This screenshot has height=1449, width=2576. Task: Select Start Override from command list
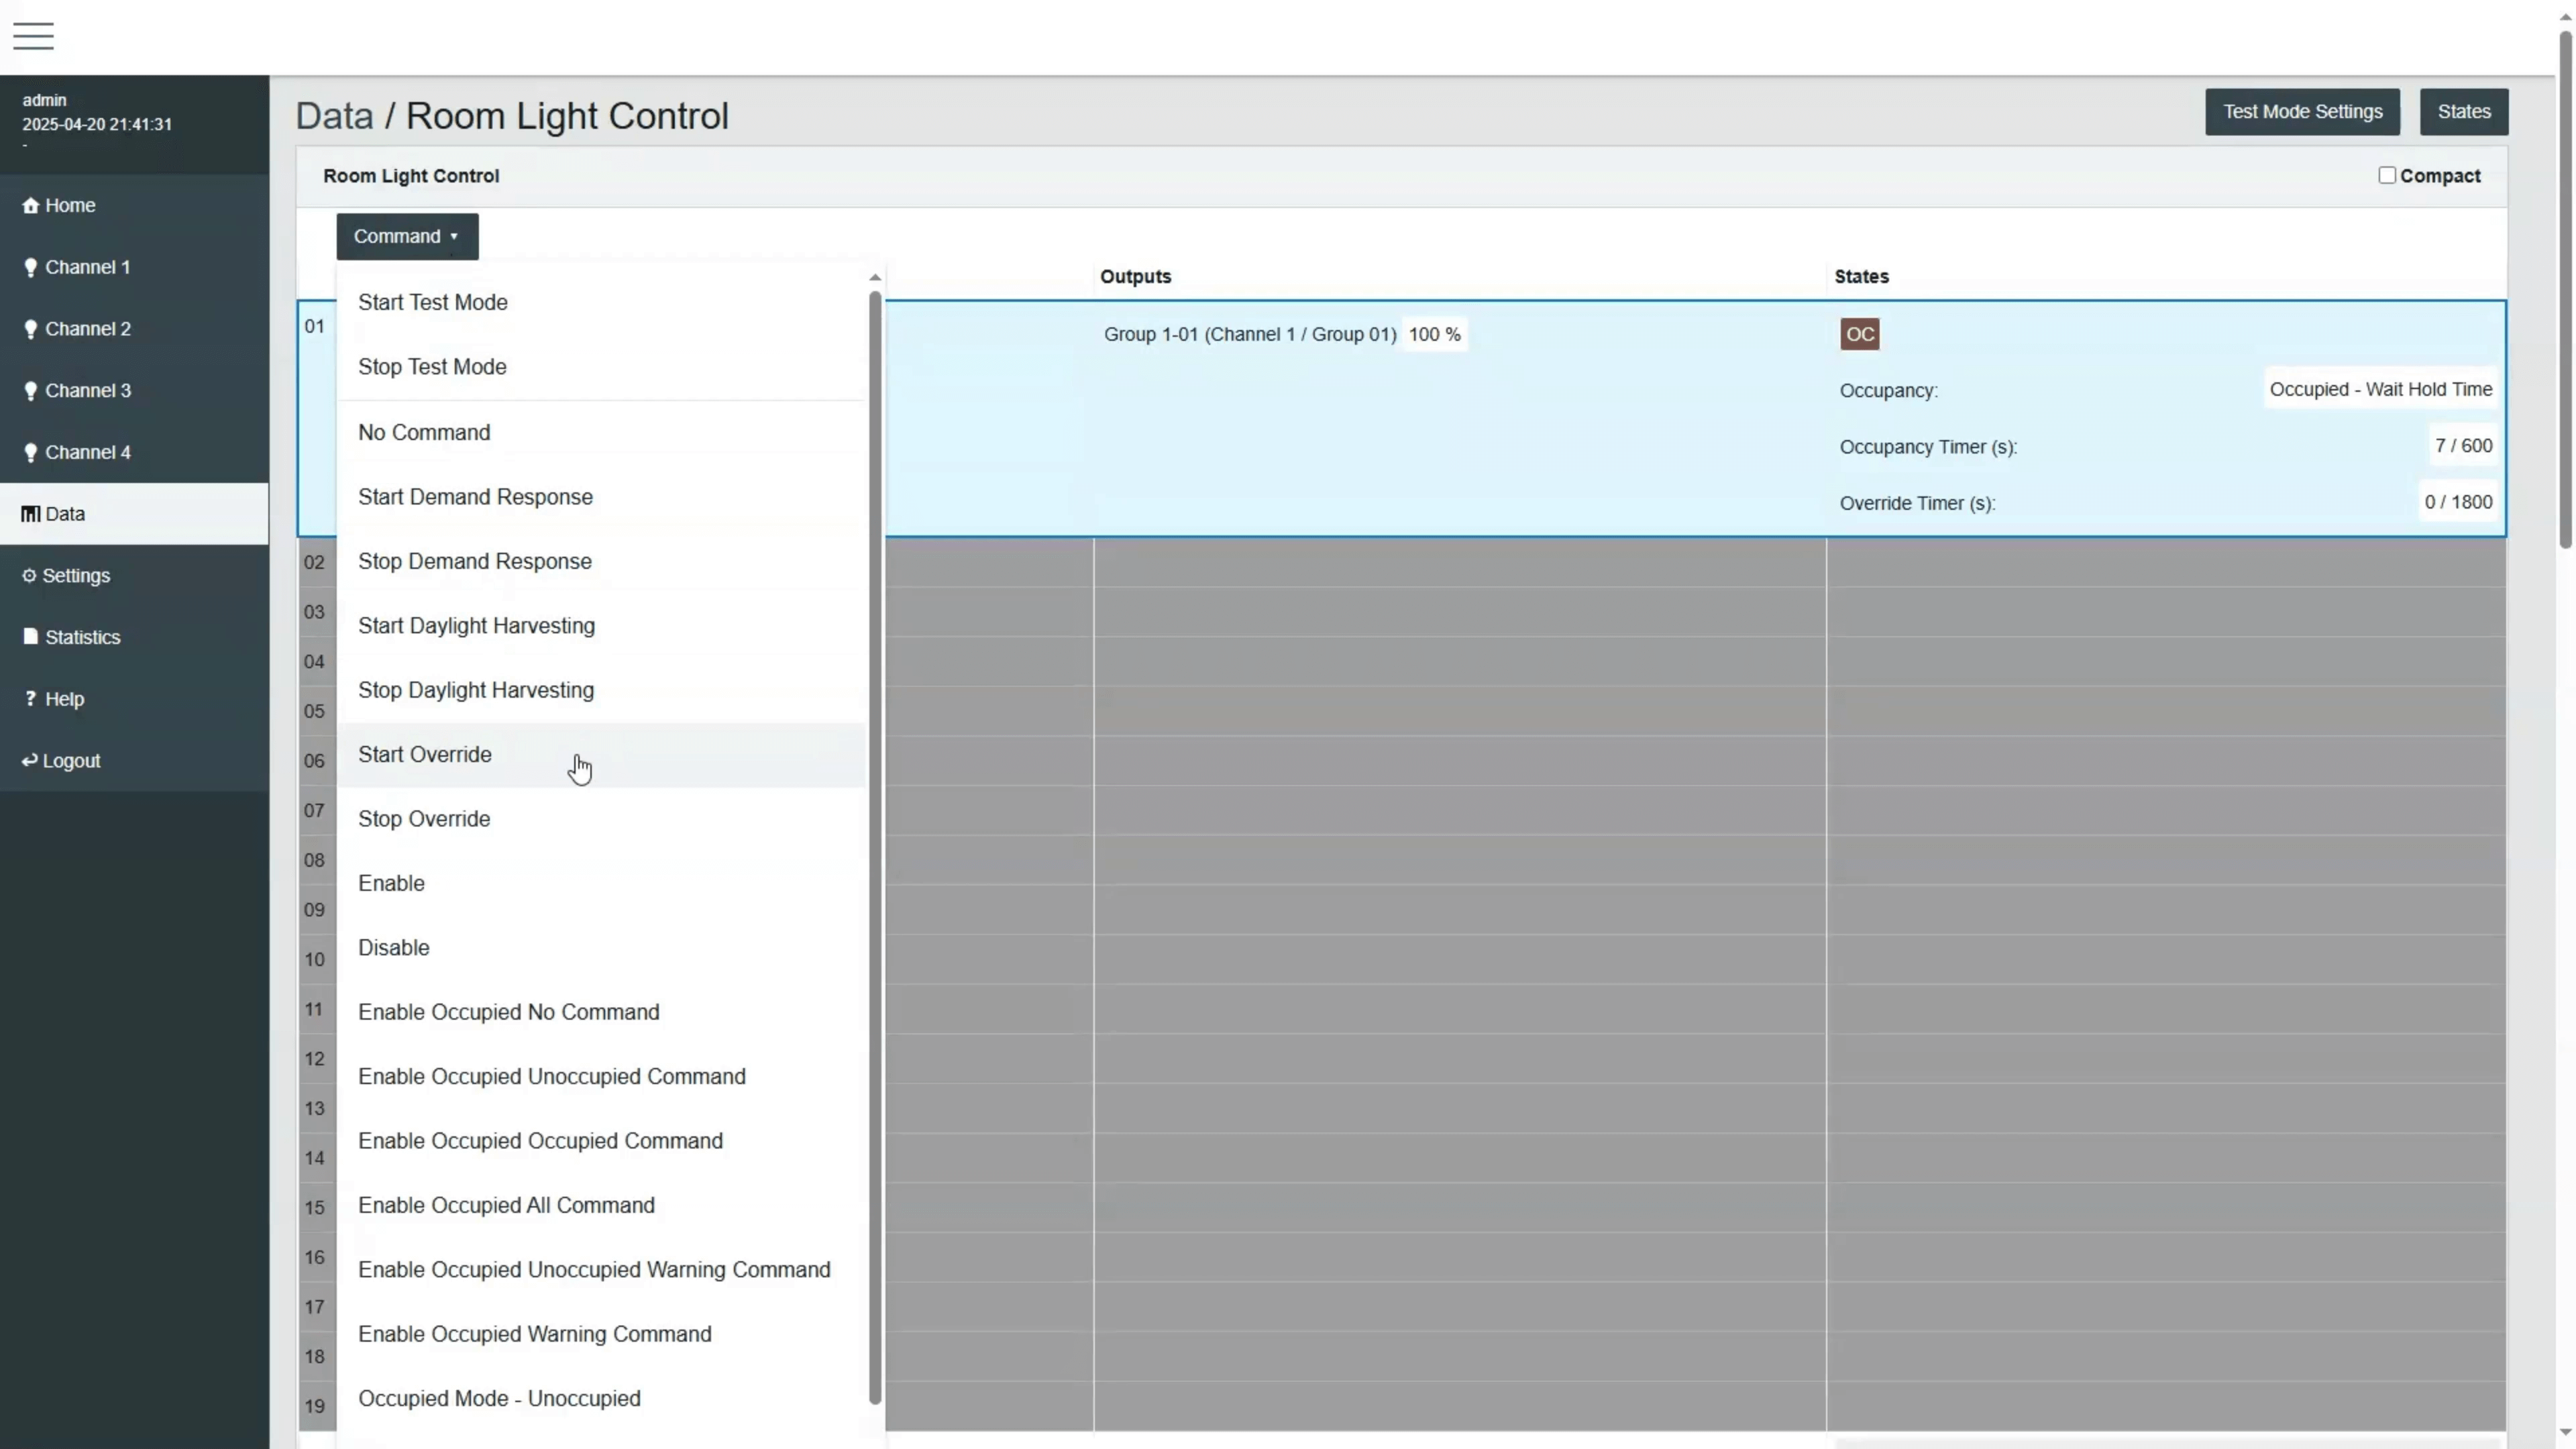coord(425,755)
